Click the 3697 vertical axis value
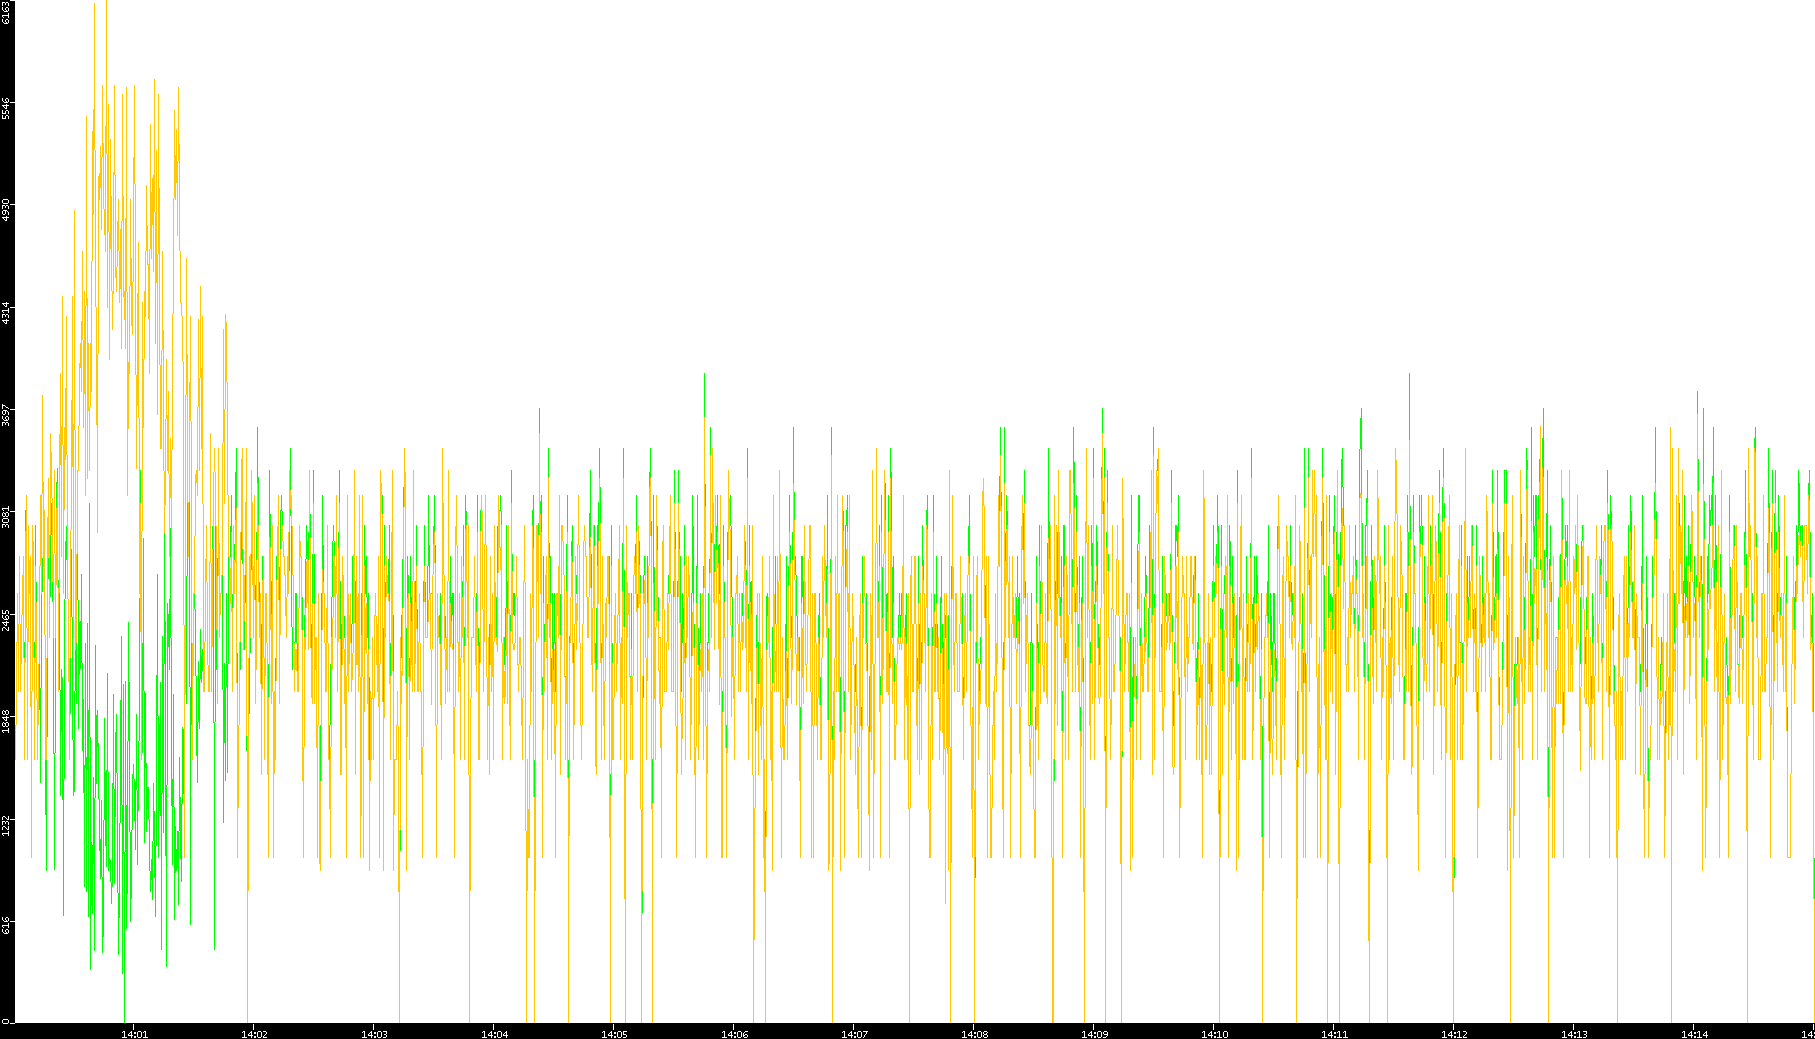Image resolution: width=1815 pixels, height=1039 pixels. [6, 416]
